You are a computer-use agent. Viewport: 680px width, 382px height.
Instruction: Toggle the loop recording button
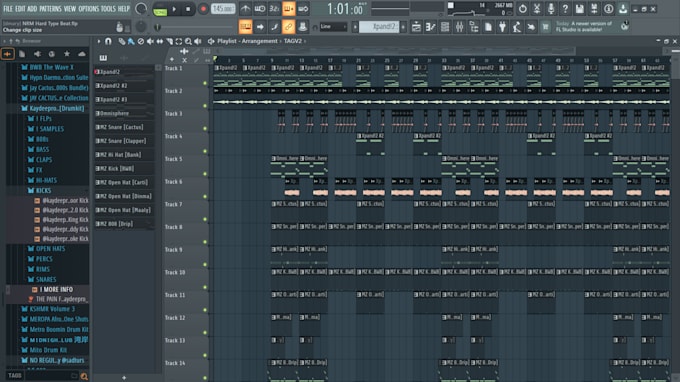(303, 9)
